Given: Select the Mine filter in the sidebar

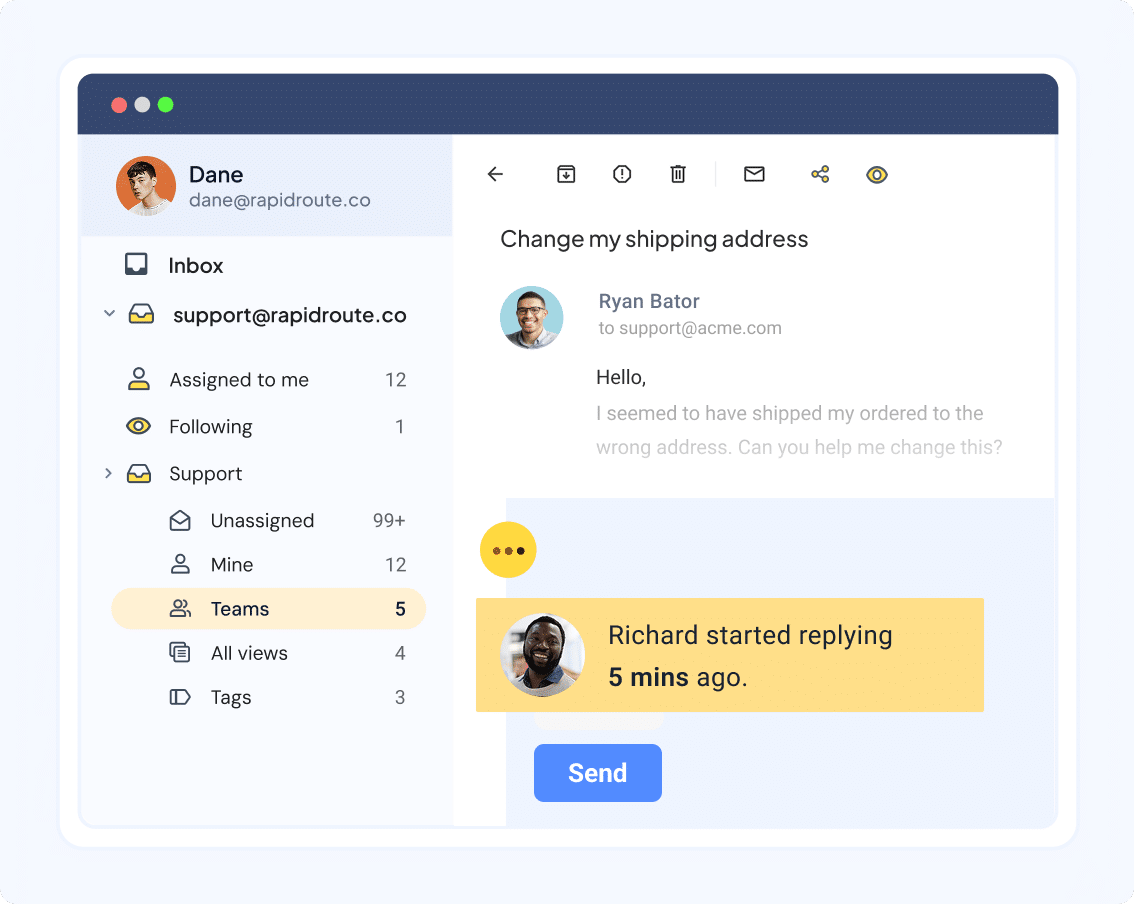Looking at the screenshot, I should coord(232,564).
